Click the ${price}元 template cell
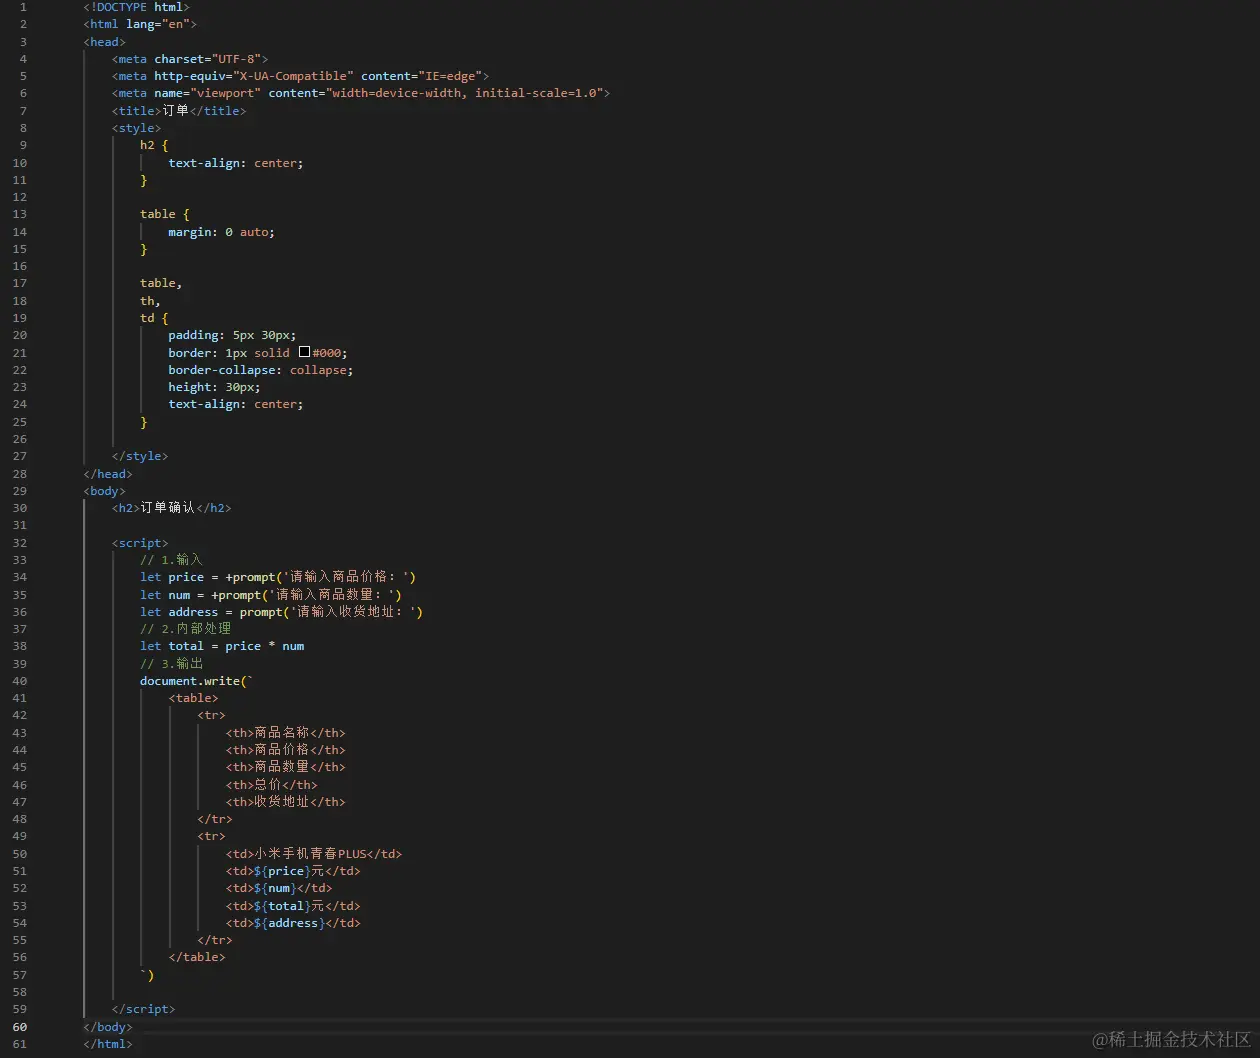This screenshot has width=1260, height=1058. 292,871
